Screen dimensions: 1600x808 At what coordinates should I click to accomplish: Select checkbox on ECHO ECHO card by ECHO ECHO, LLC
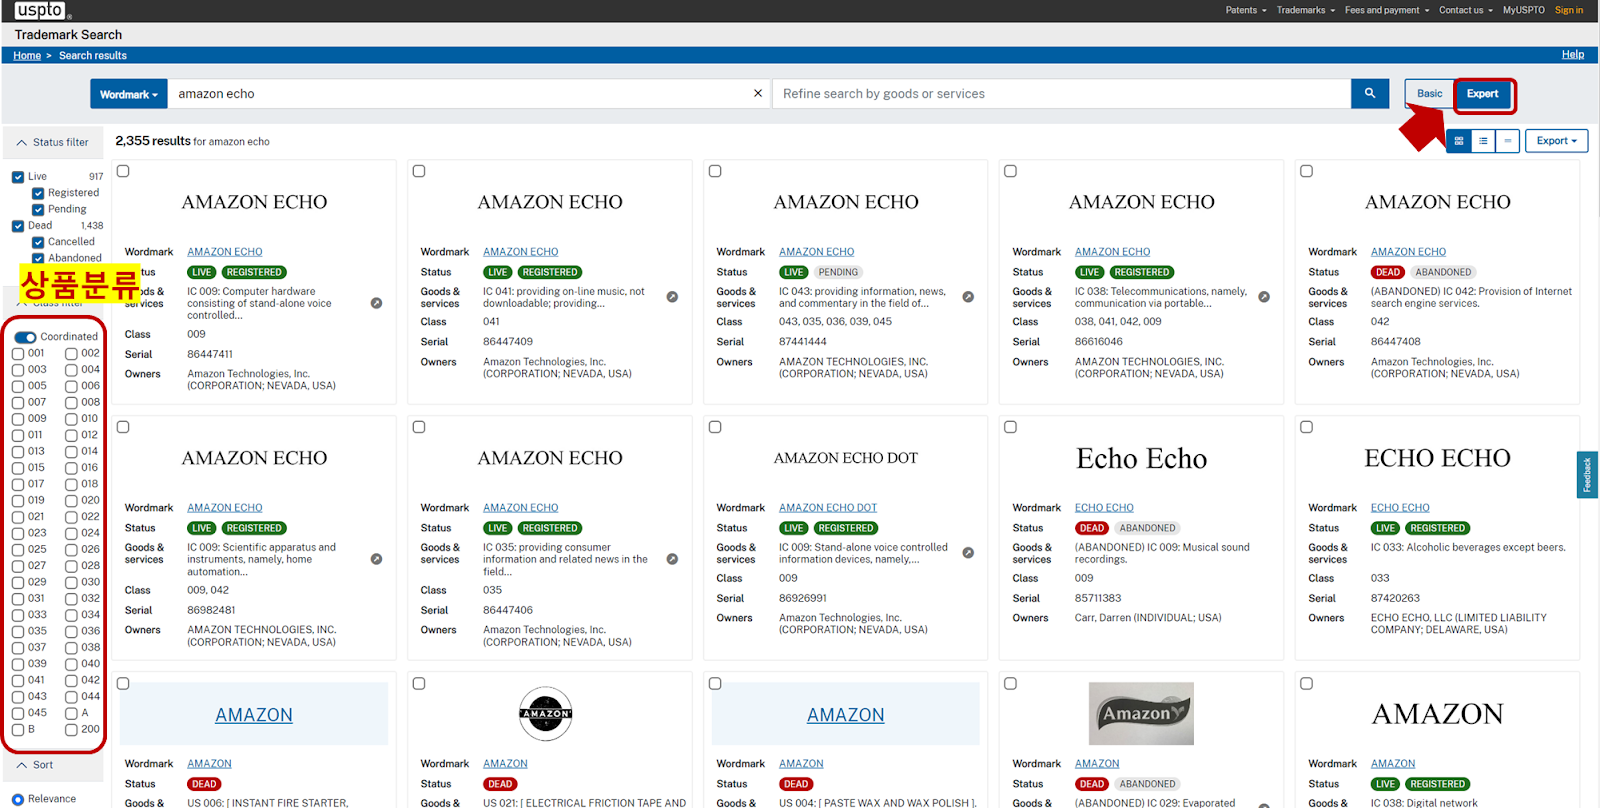(x=1307, y=427)
